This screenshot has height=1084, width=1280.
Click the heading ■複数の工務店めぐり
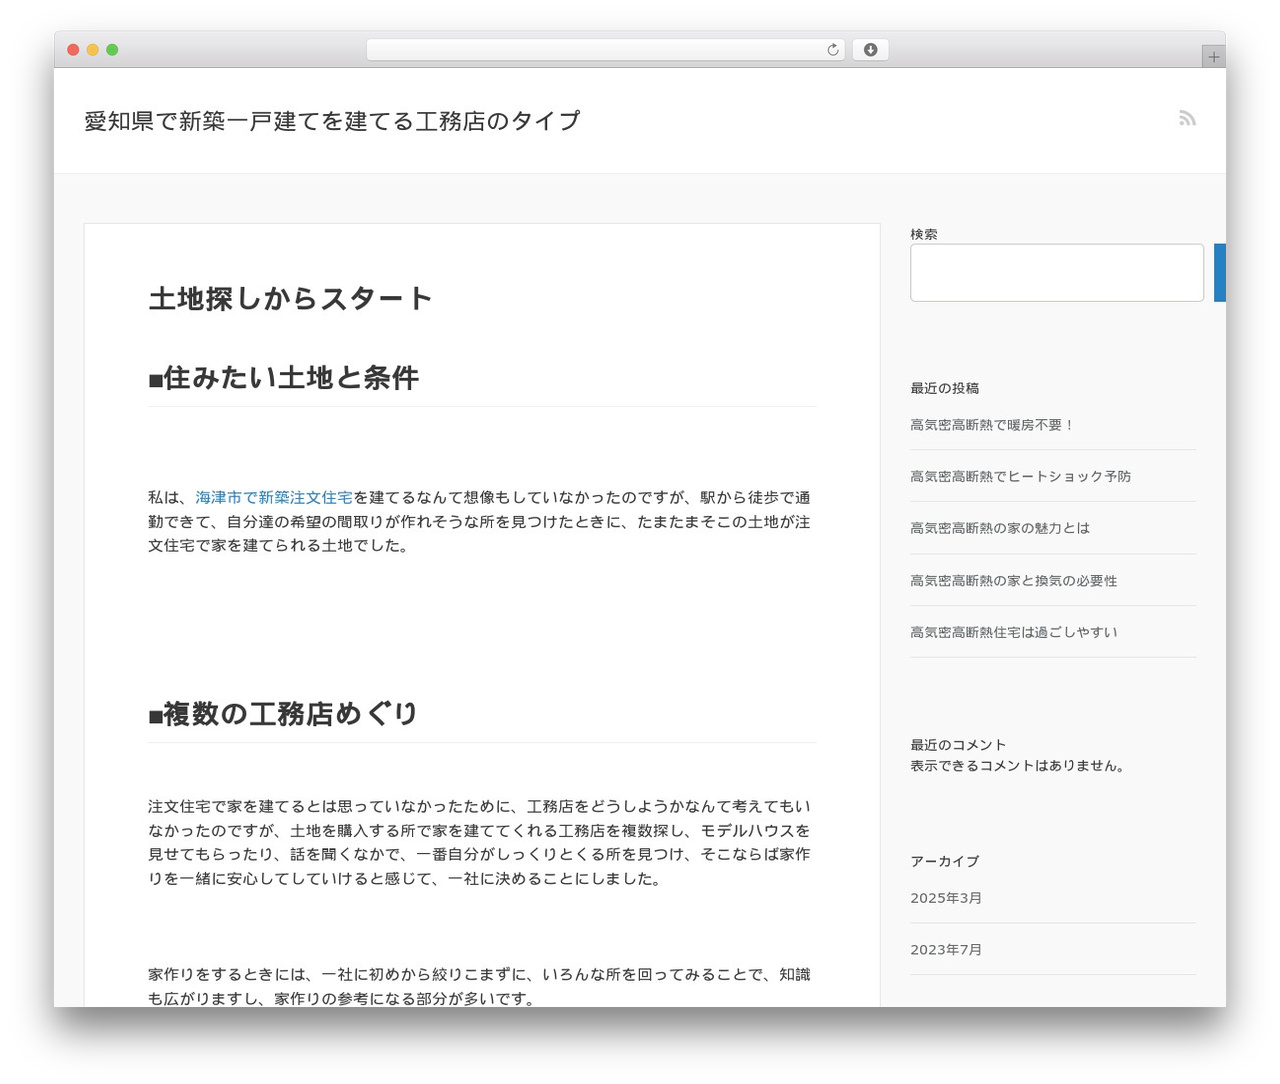point(283,713)
